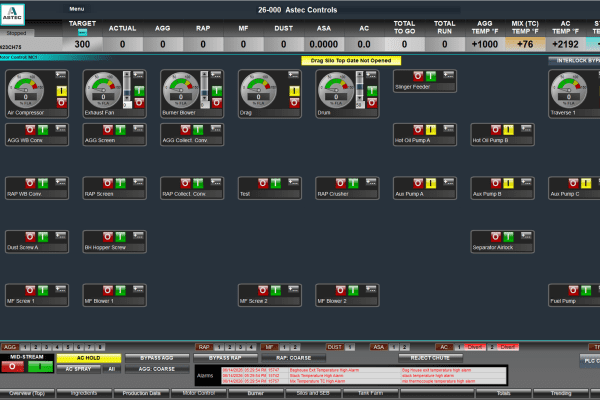Stop the Burner Blower motor

point(217,103)
